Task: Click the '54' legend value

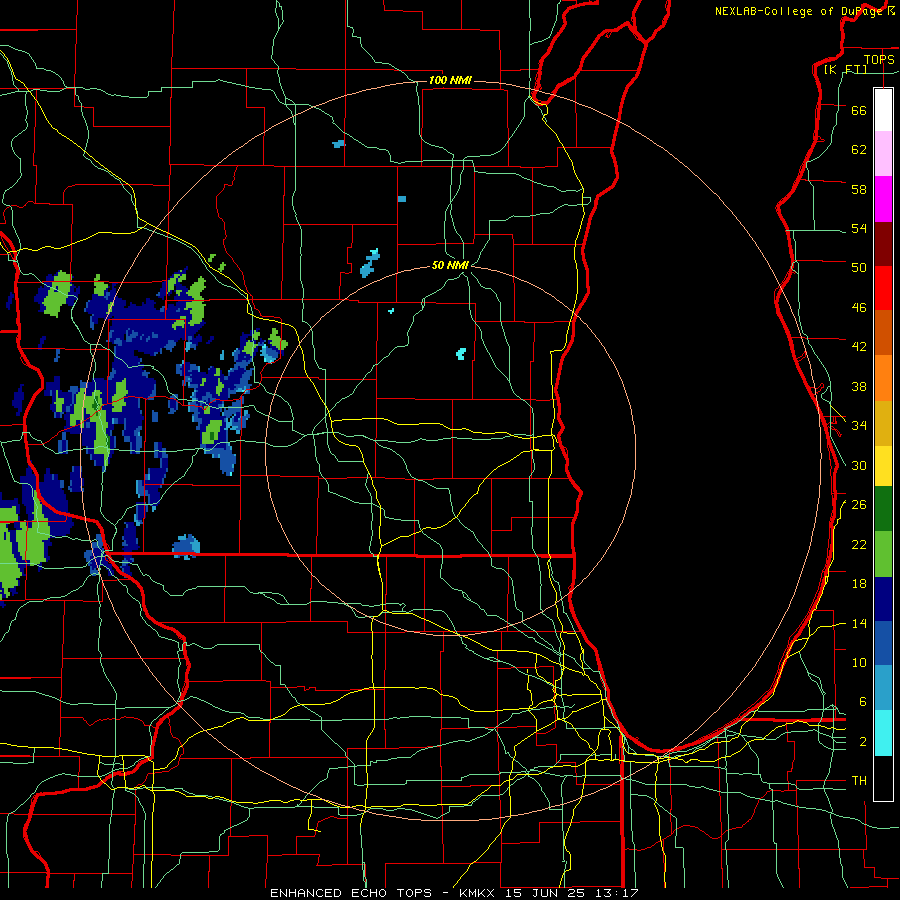Action: (859, 228)
